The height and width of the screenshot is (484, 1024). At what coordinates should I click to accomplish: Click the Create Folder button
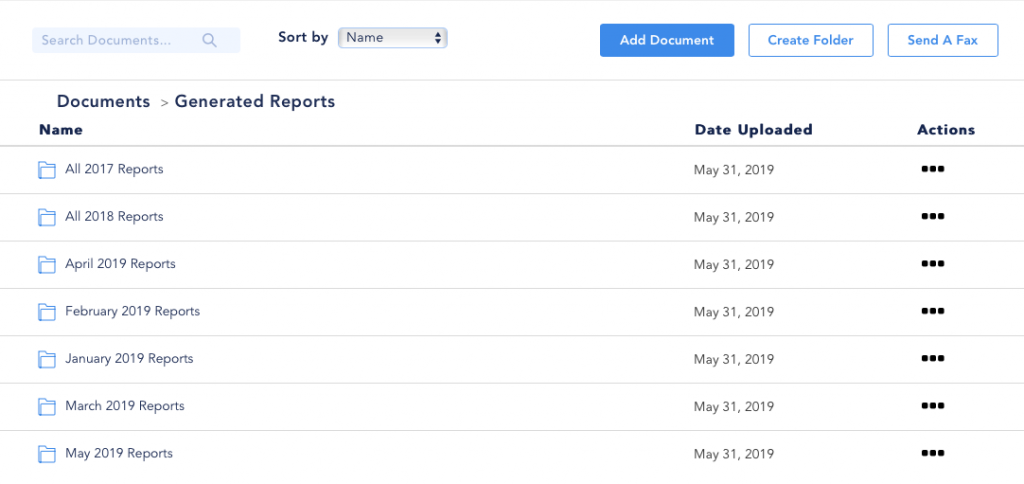tap(810, 40)
